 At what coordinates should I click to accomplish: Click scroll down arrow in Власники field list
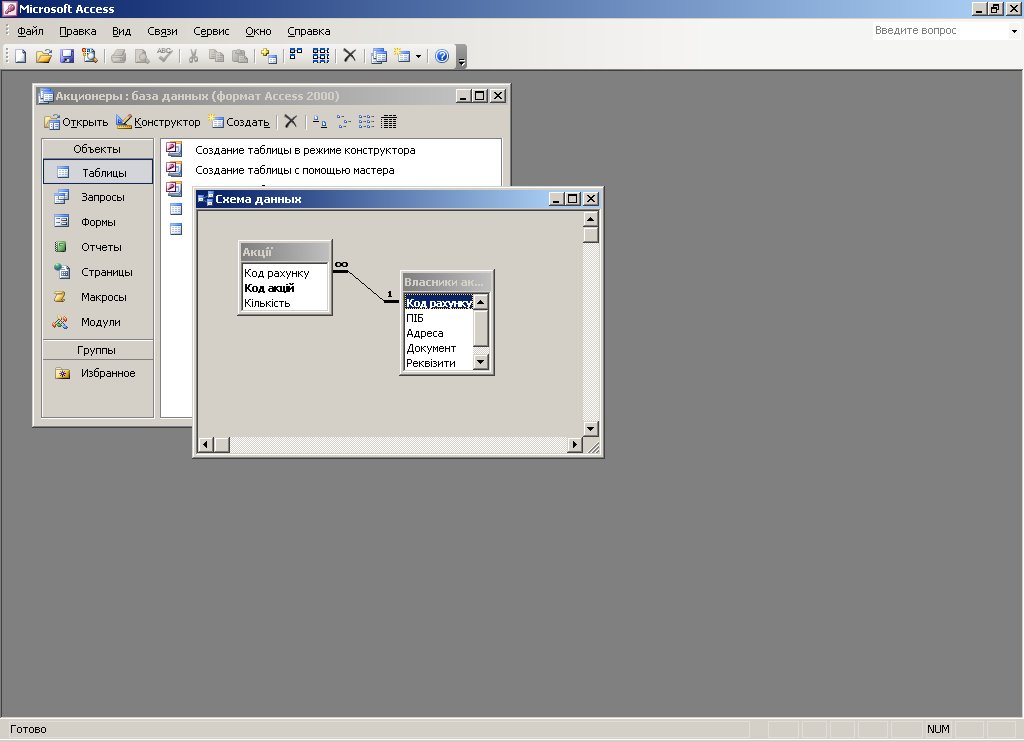pos(481,362)
